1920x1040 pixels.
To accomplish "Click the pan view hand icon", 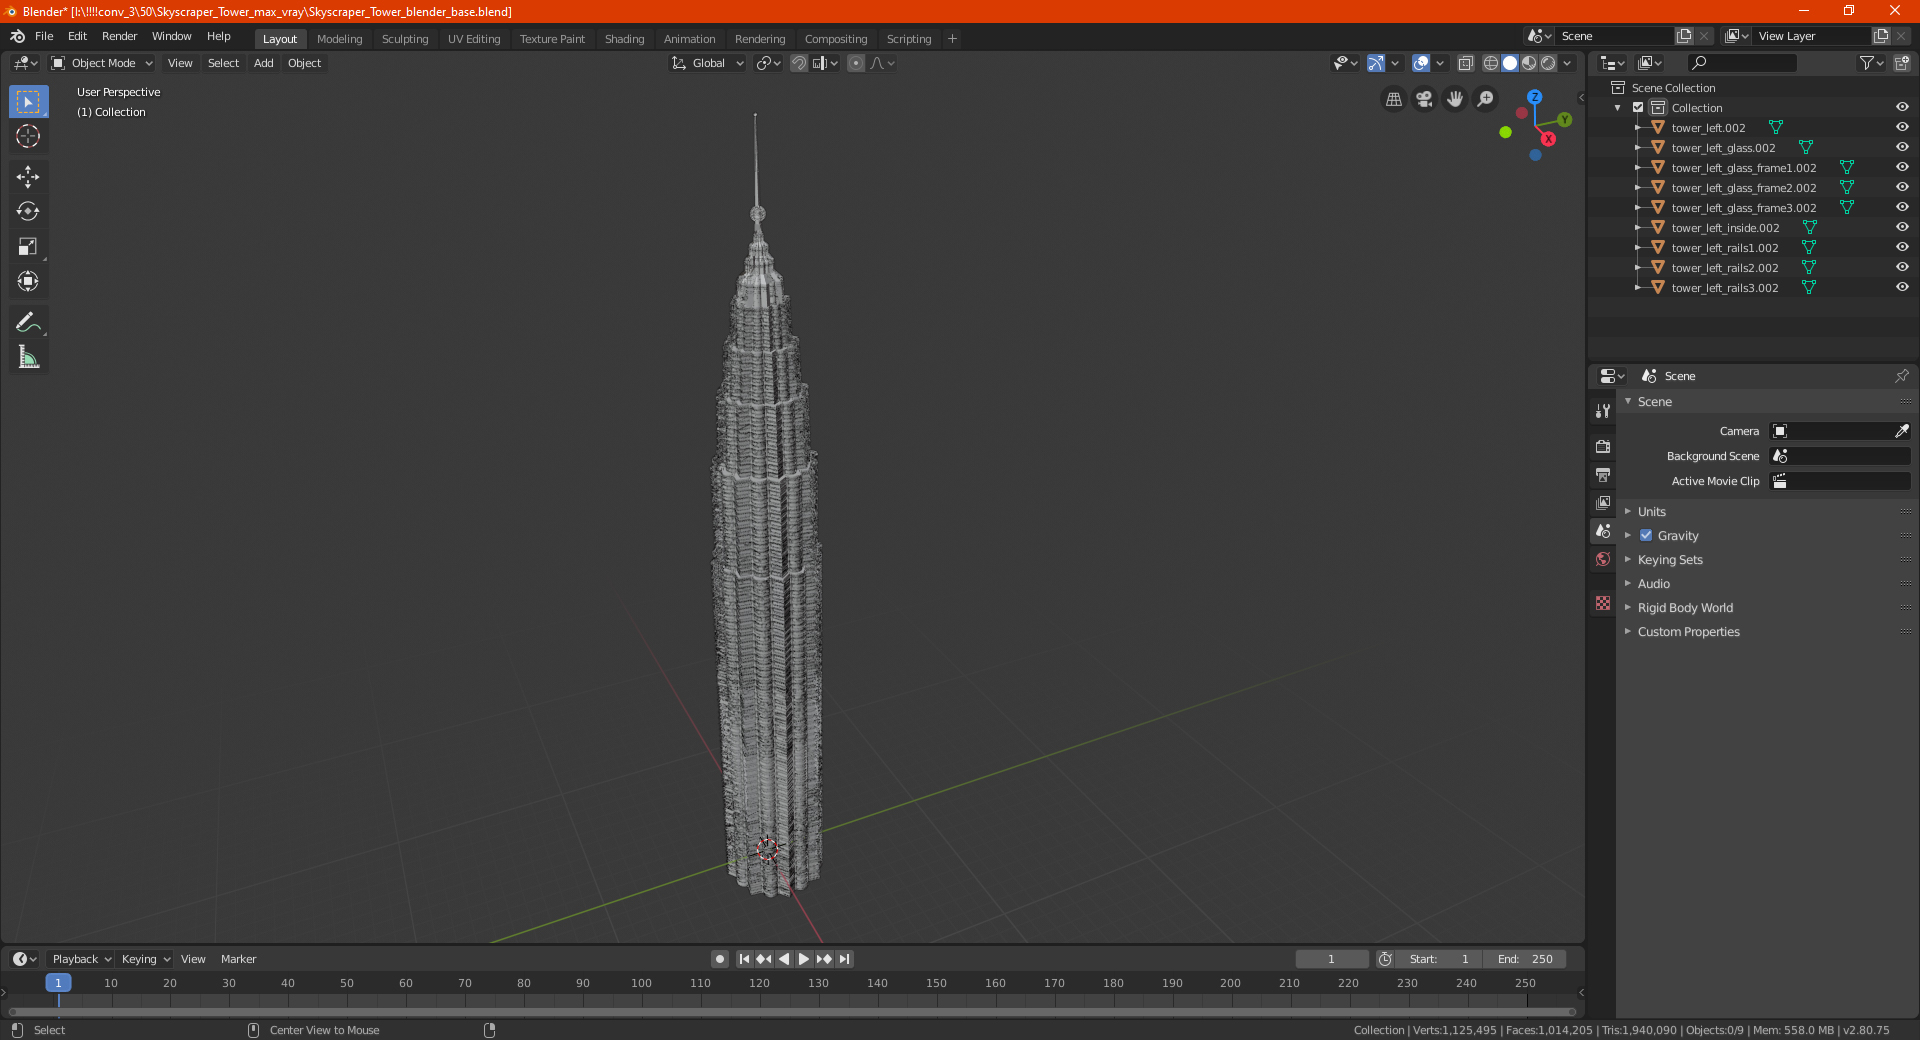I will point(1455,99).
